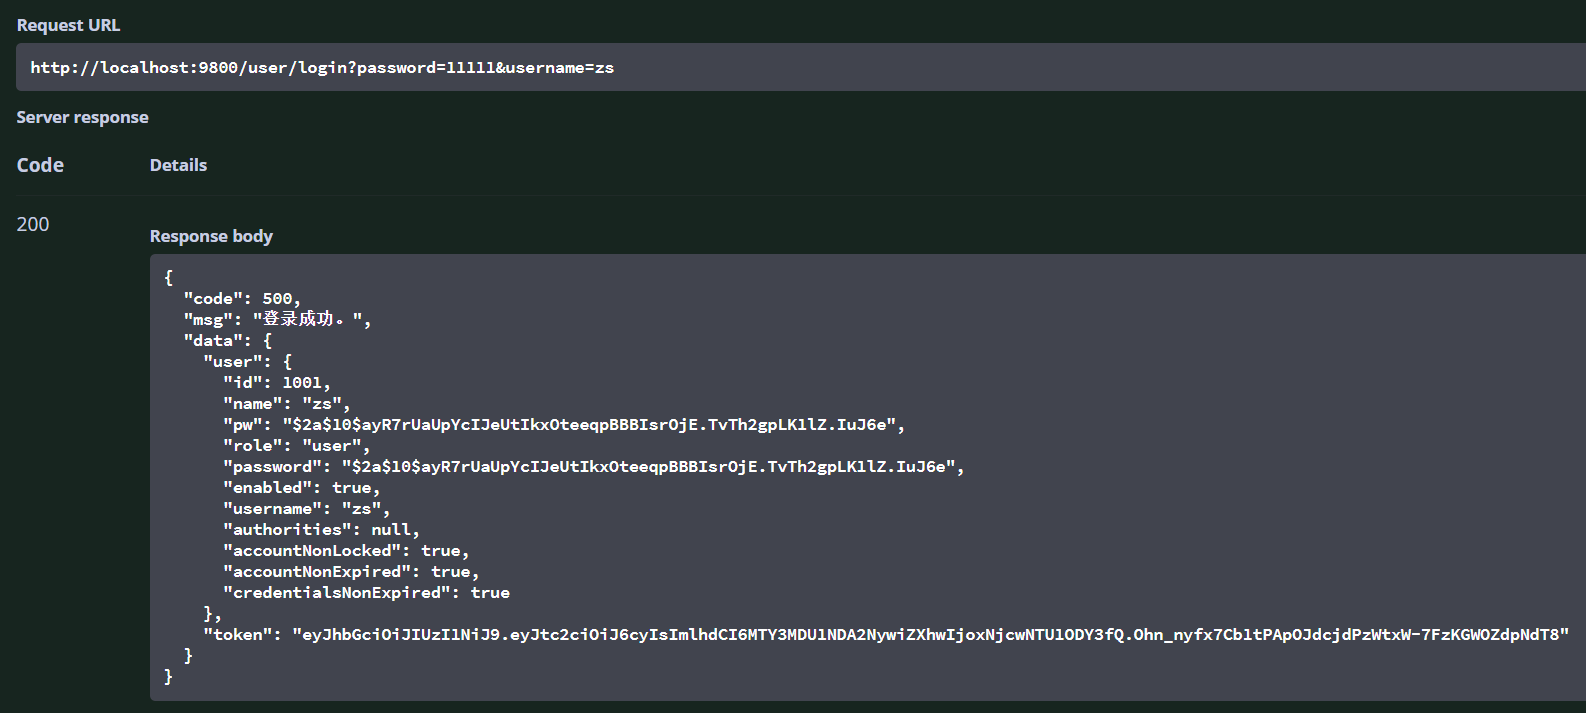Viewport: 1586px width, 713px height.
Task: Click the "id": 1001 line
Action: click(x=276, y=383)
